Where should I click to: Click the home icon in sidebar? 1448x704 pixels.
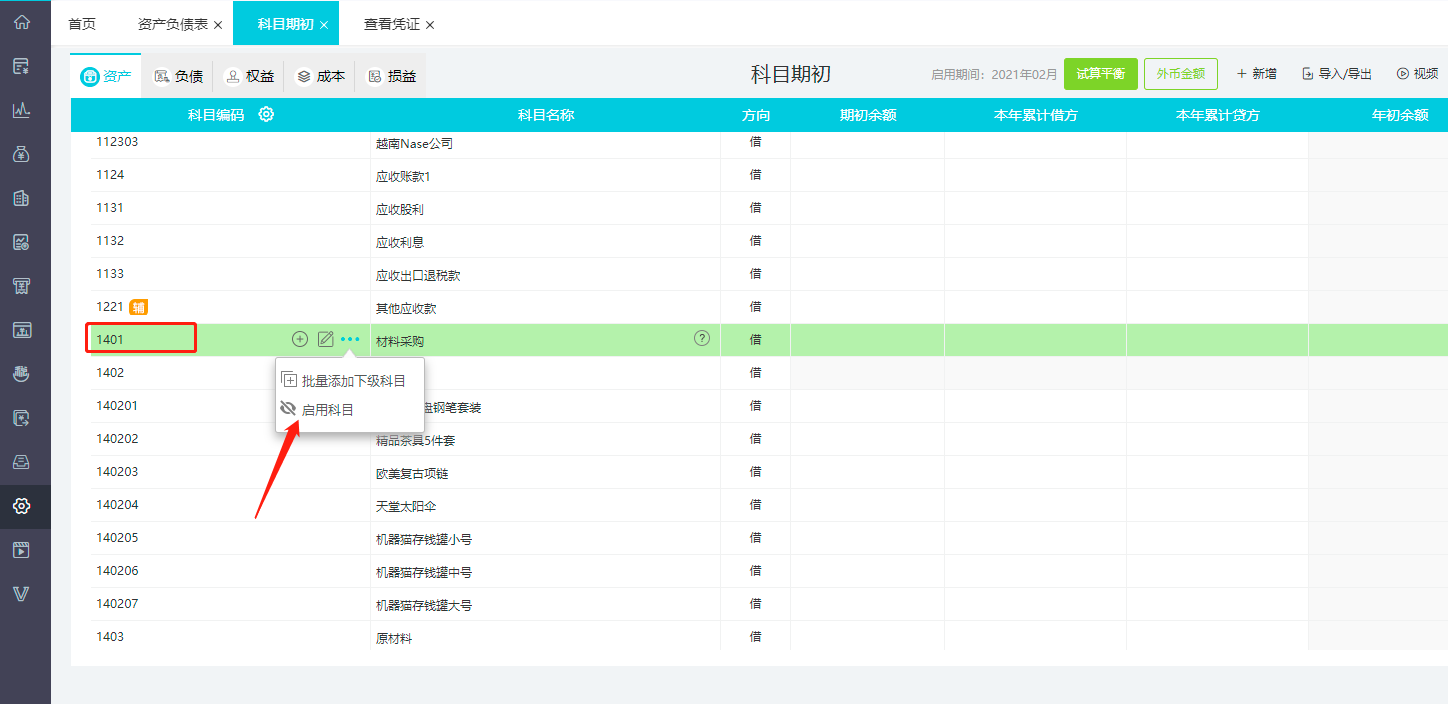click(x=21, y=22)
